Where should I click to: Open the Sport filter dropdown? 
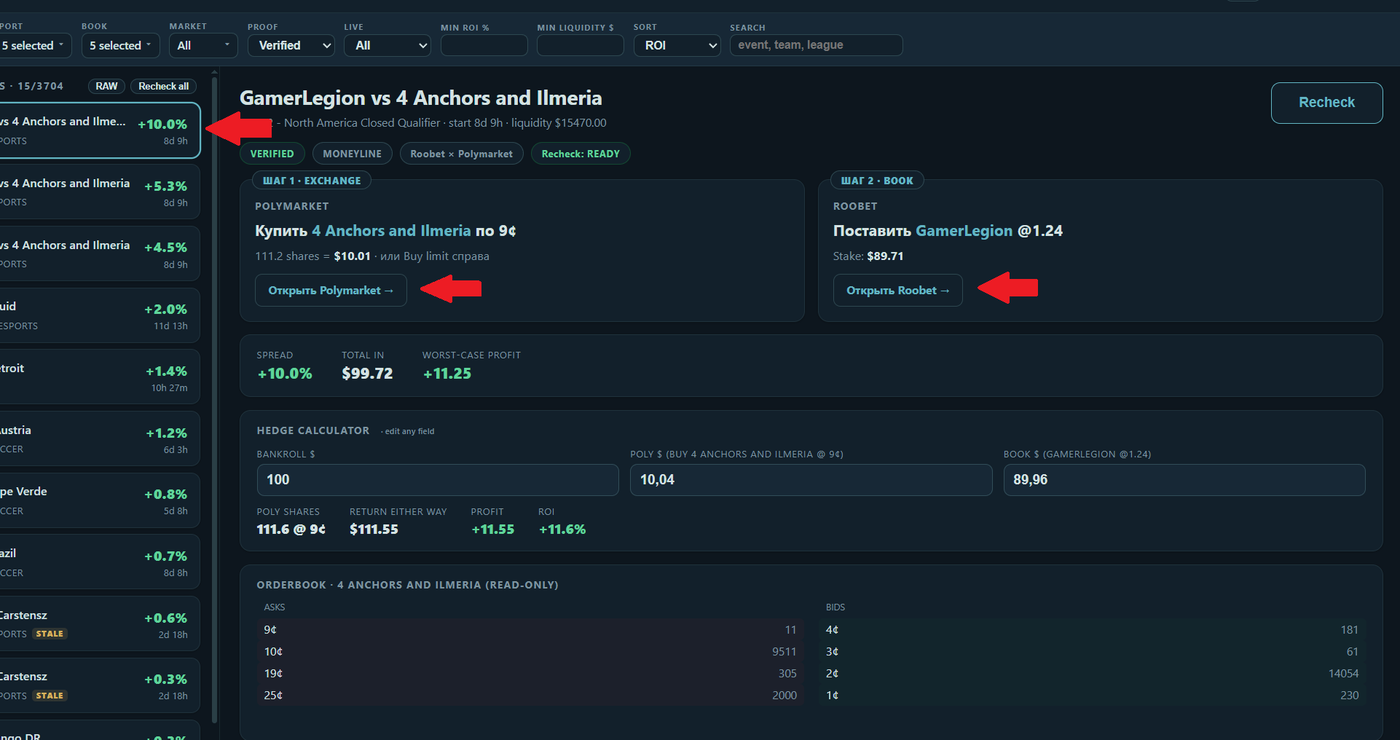(x=35, y=45)
